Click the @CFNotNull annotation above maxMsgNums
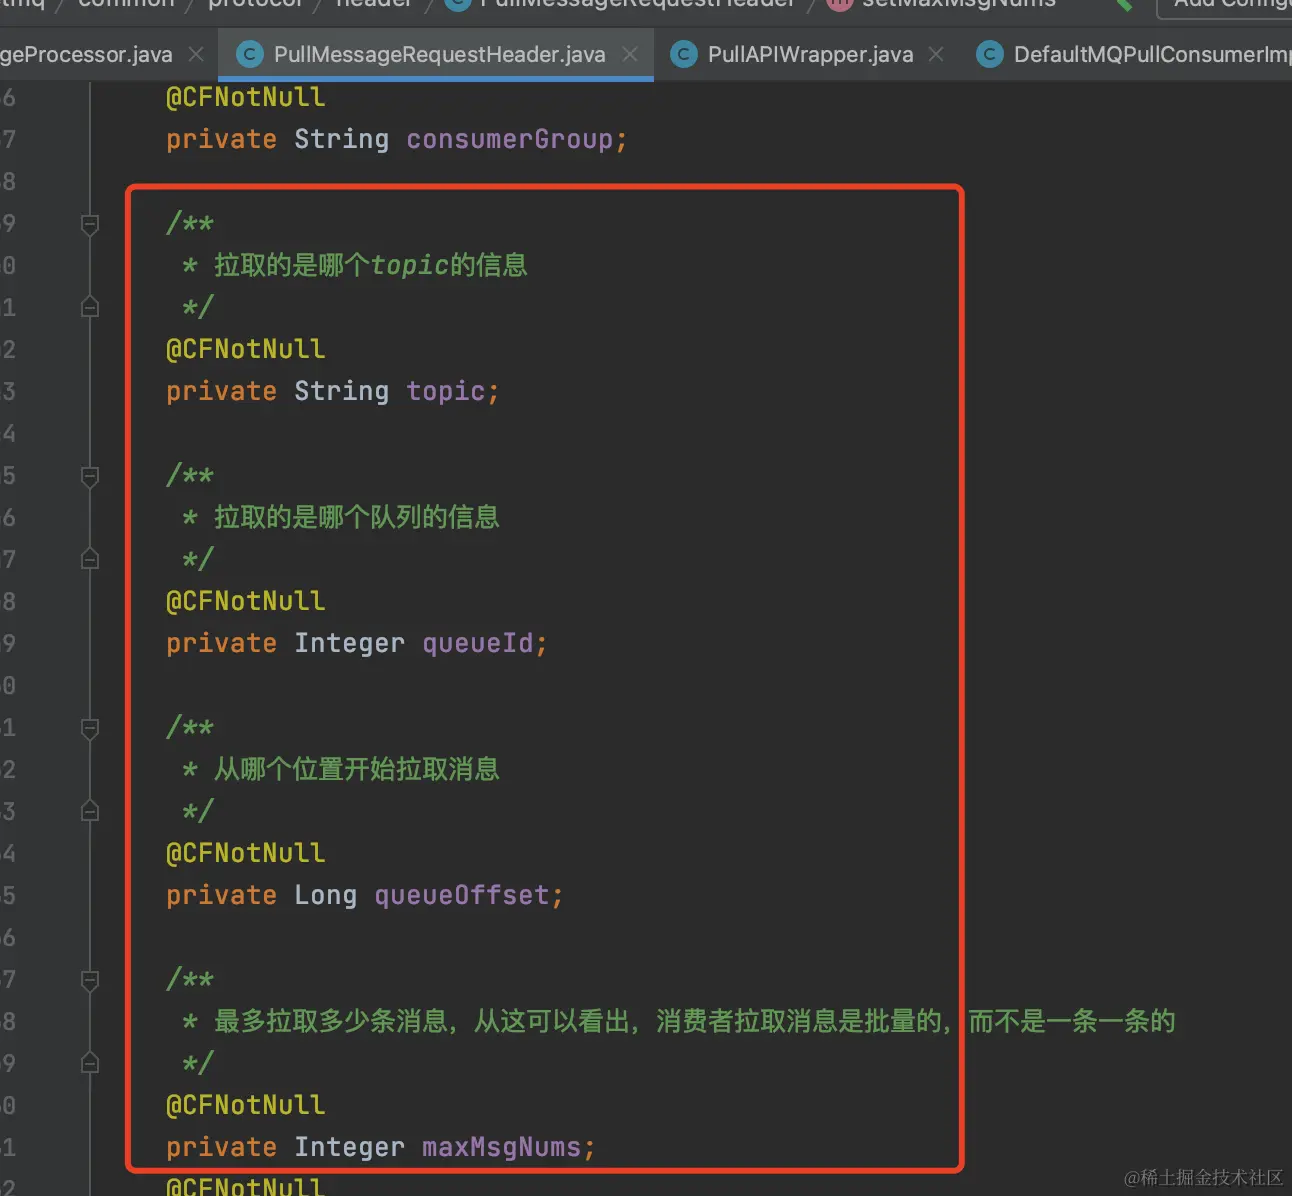 pos(245,1105)
